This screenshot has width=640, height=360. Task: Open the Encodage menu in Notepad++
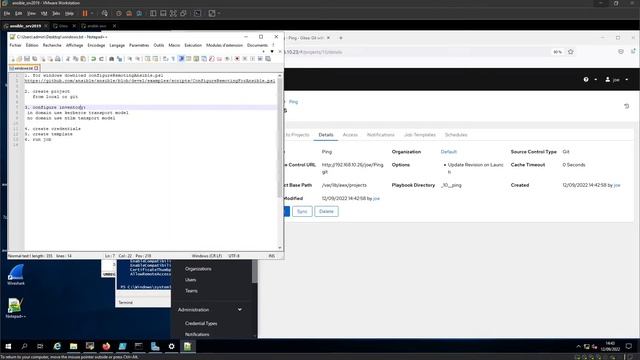coord(96,45)
